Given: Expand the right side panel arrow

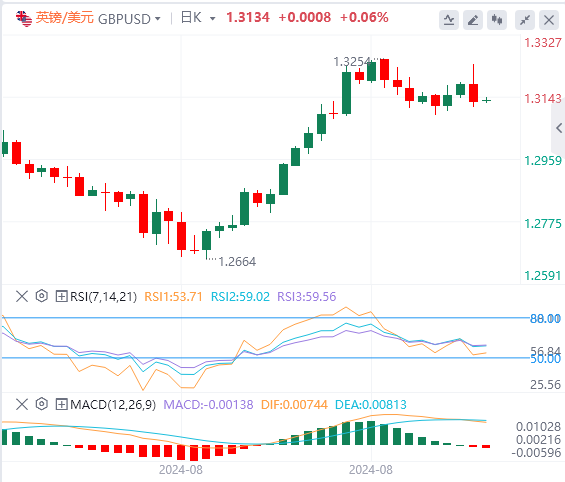Looking at the screenshot, I should point(559,128).
